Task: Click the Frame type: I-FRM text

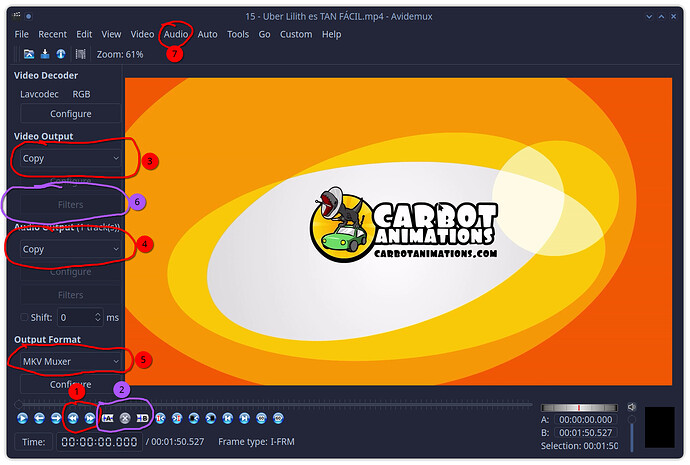Action: [x=256, y=441]
